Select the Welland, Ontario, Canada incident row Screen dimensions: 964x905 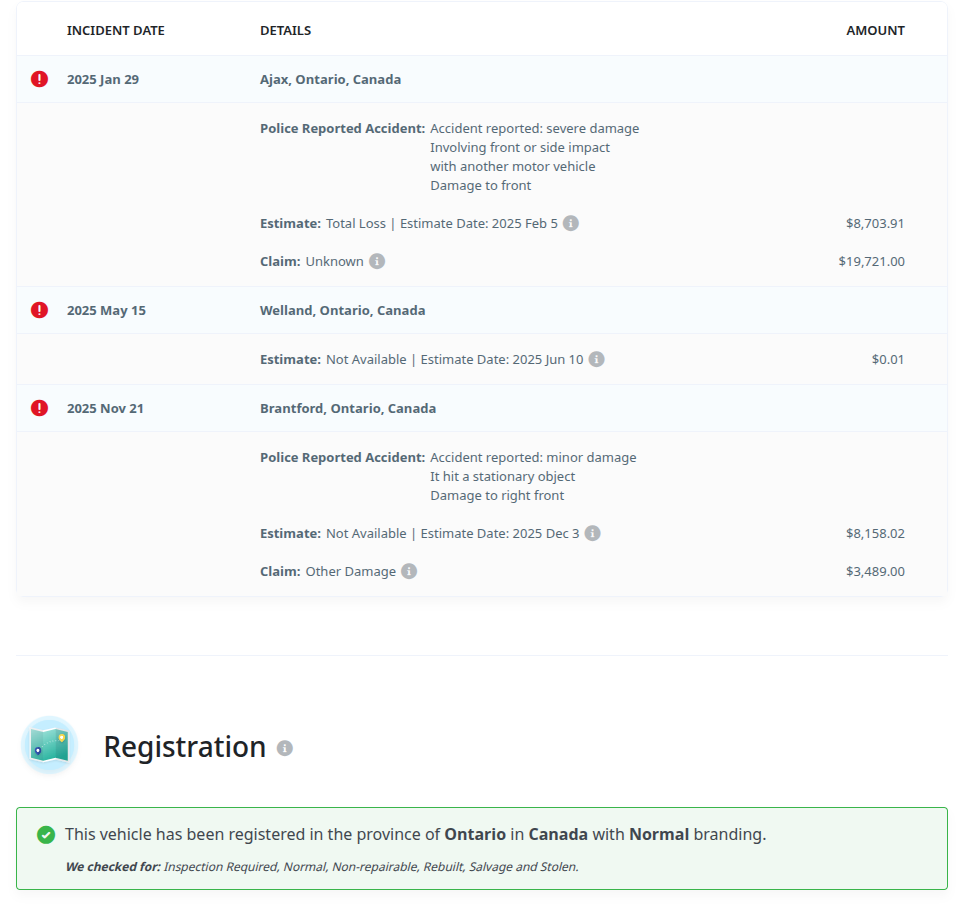tap(342, 310)
